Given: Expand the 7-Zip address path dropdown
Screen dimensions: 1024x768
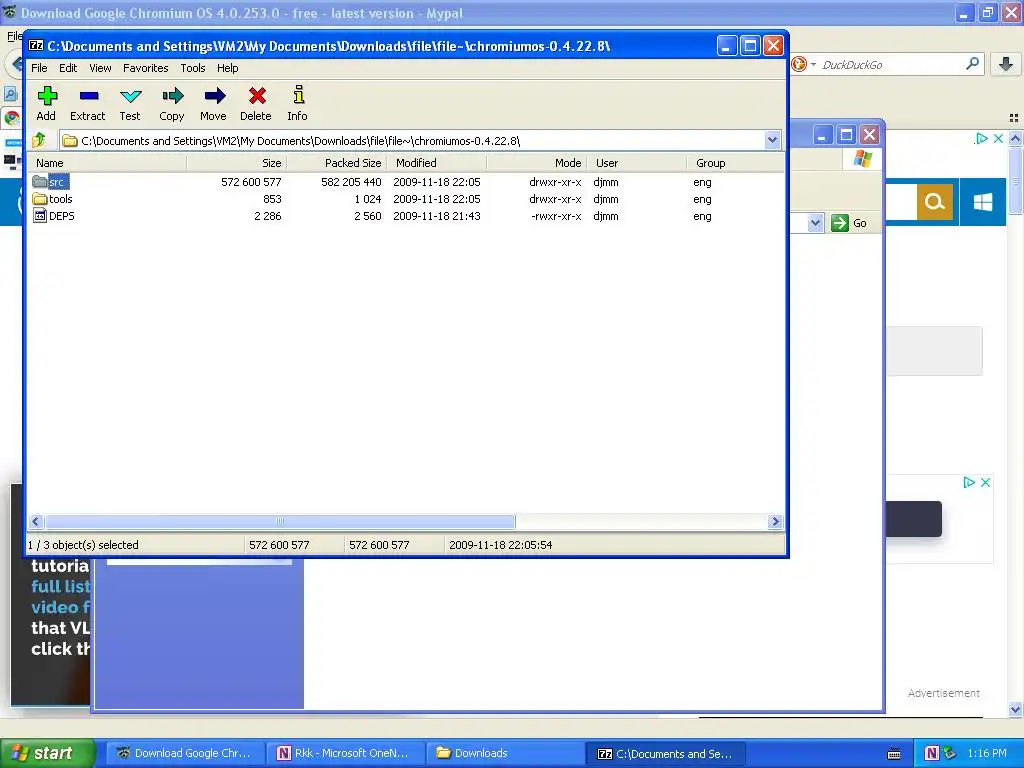Looking at the screenshot, I should (x=772, y=140).
